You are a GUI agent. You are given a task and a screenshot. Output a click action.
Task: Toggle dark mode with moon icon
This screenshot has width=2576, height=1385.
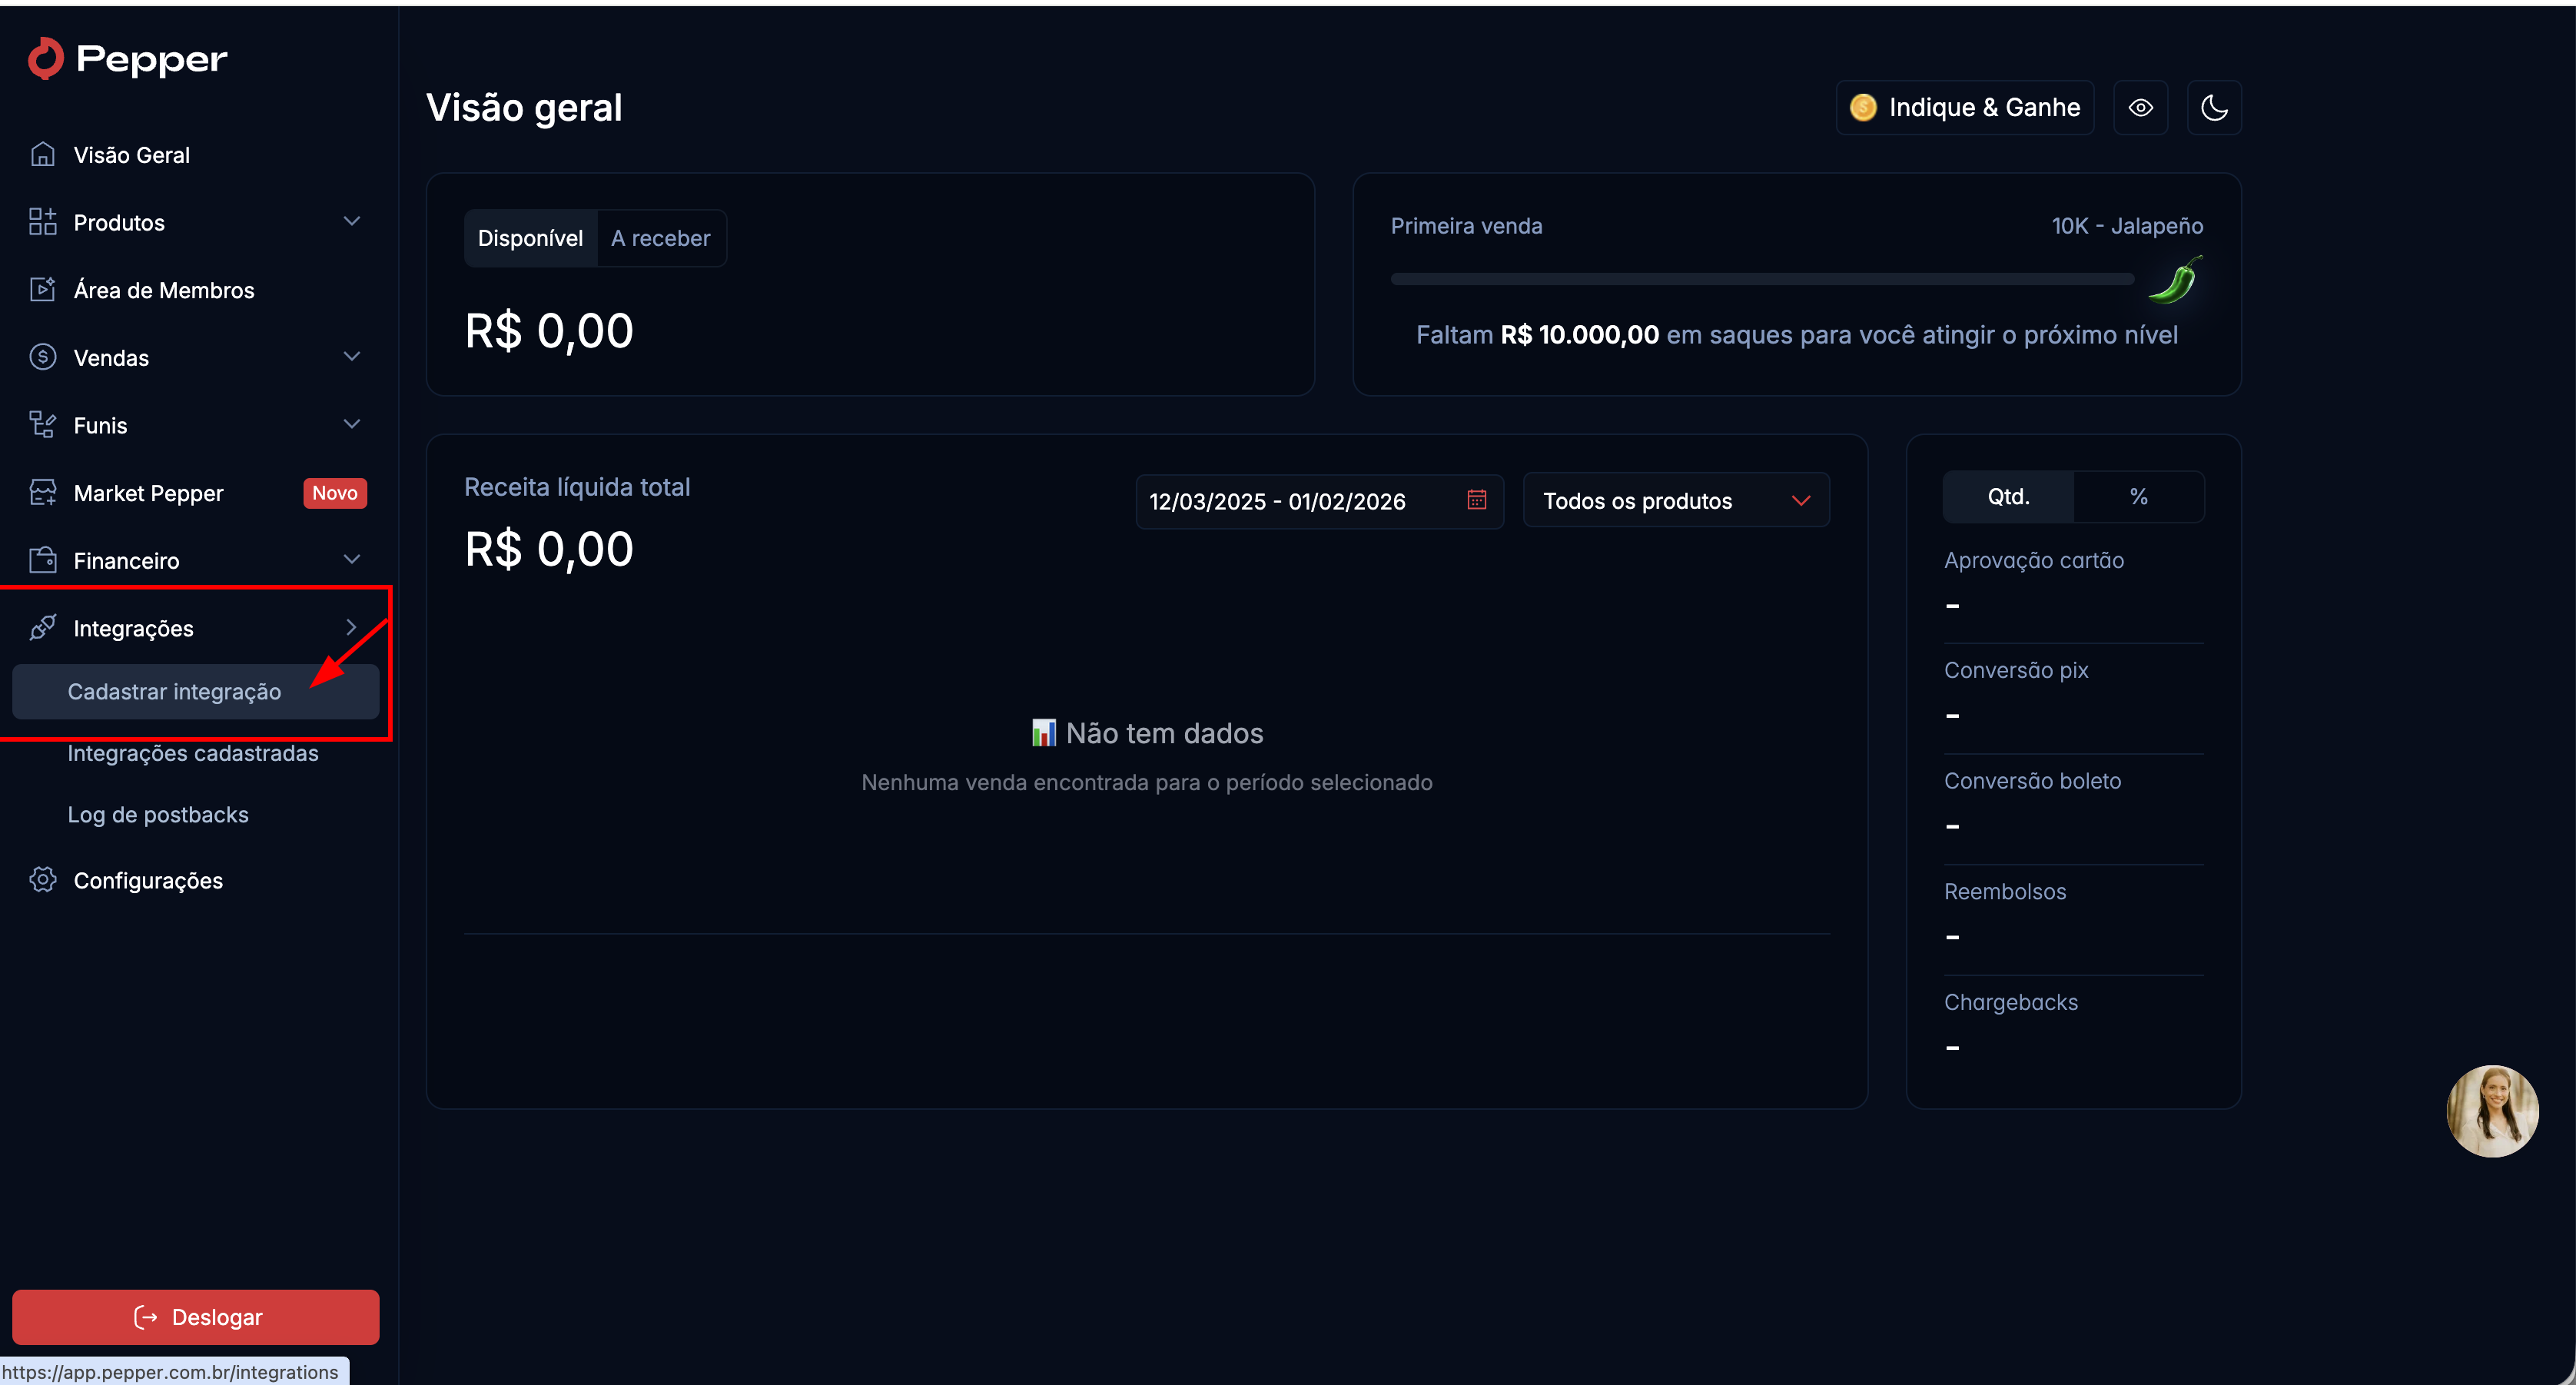click(x=2214, y=108)
